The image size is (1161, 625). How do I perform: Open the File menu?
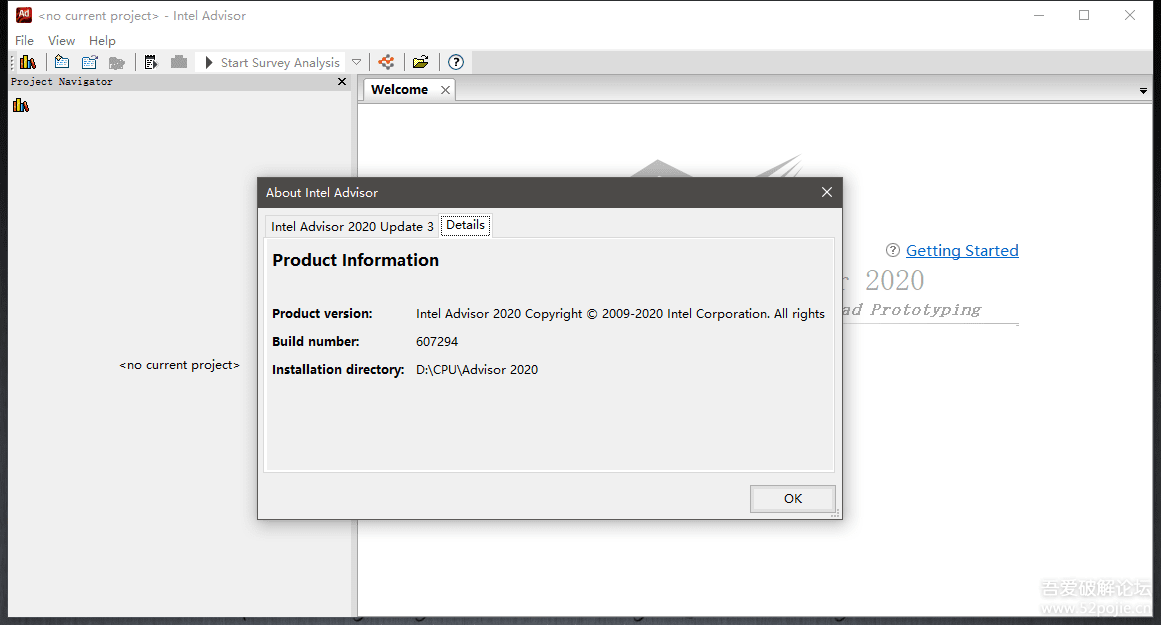[24, 40]
